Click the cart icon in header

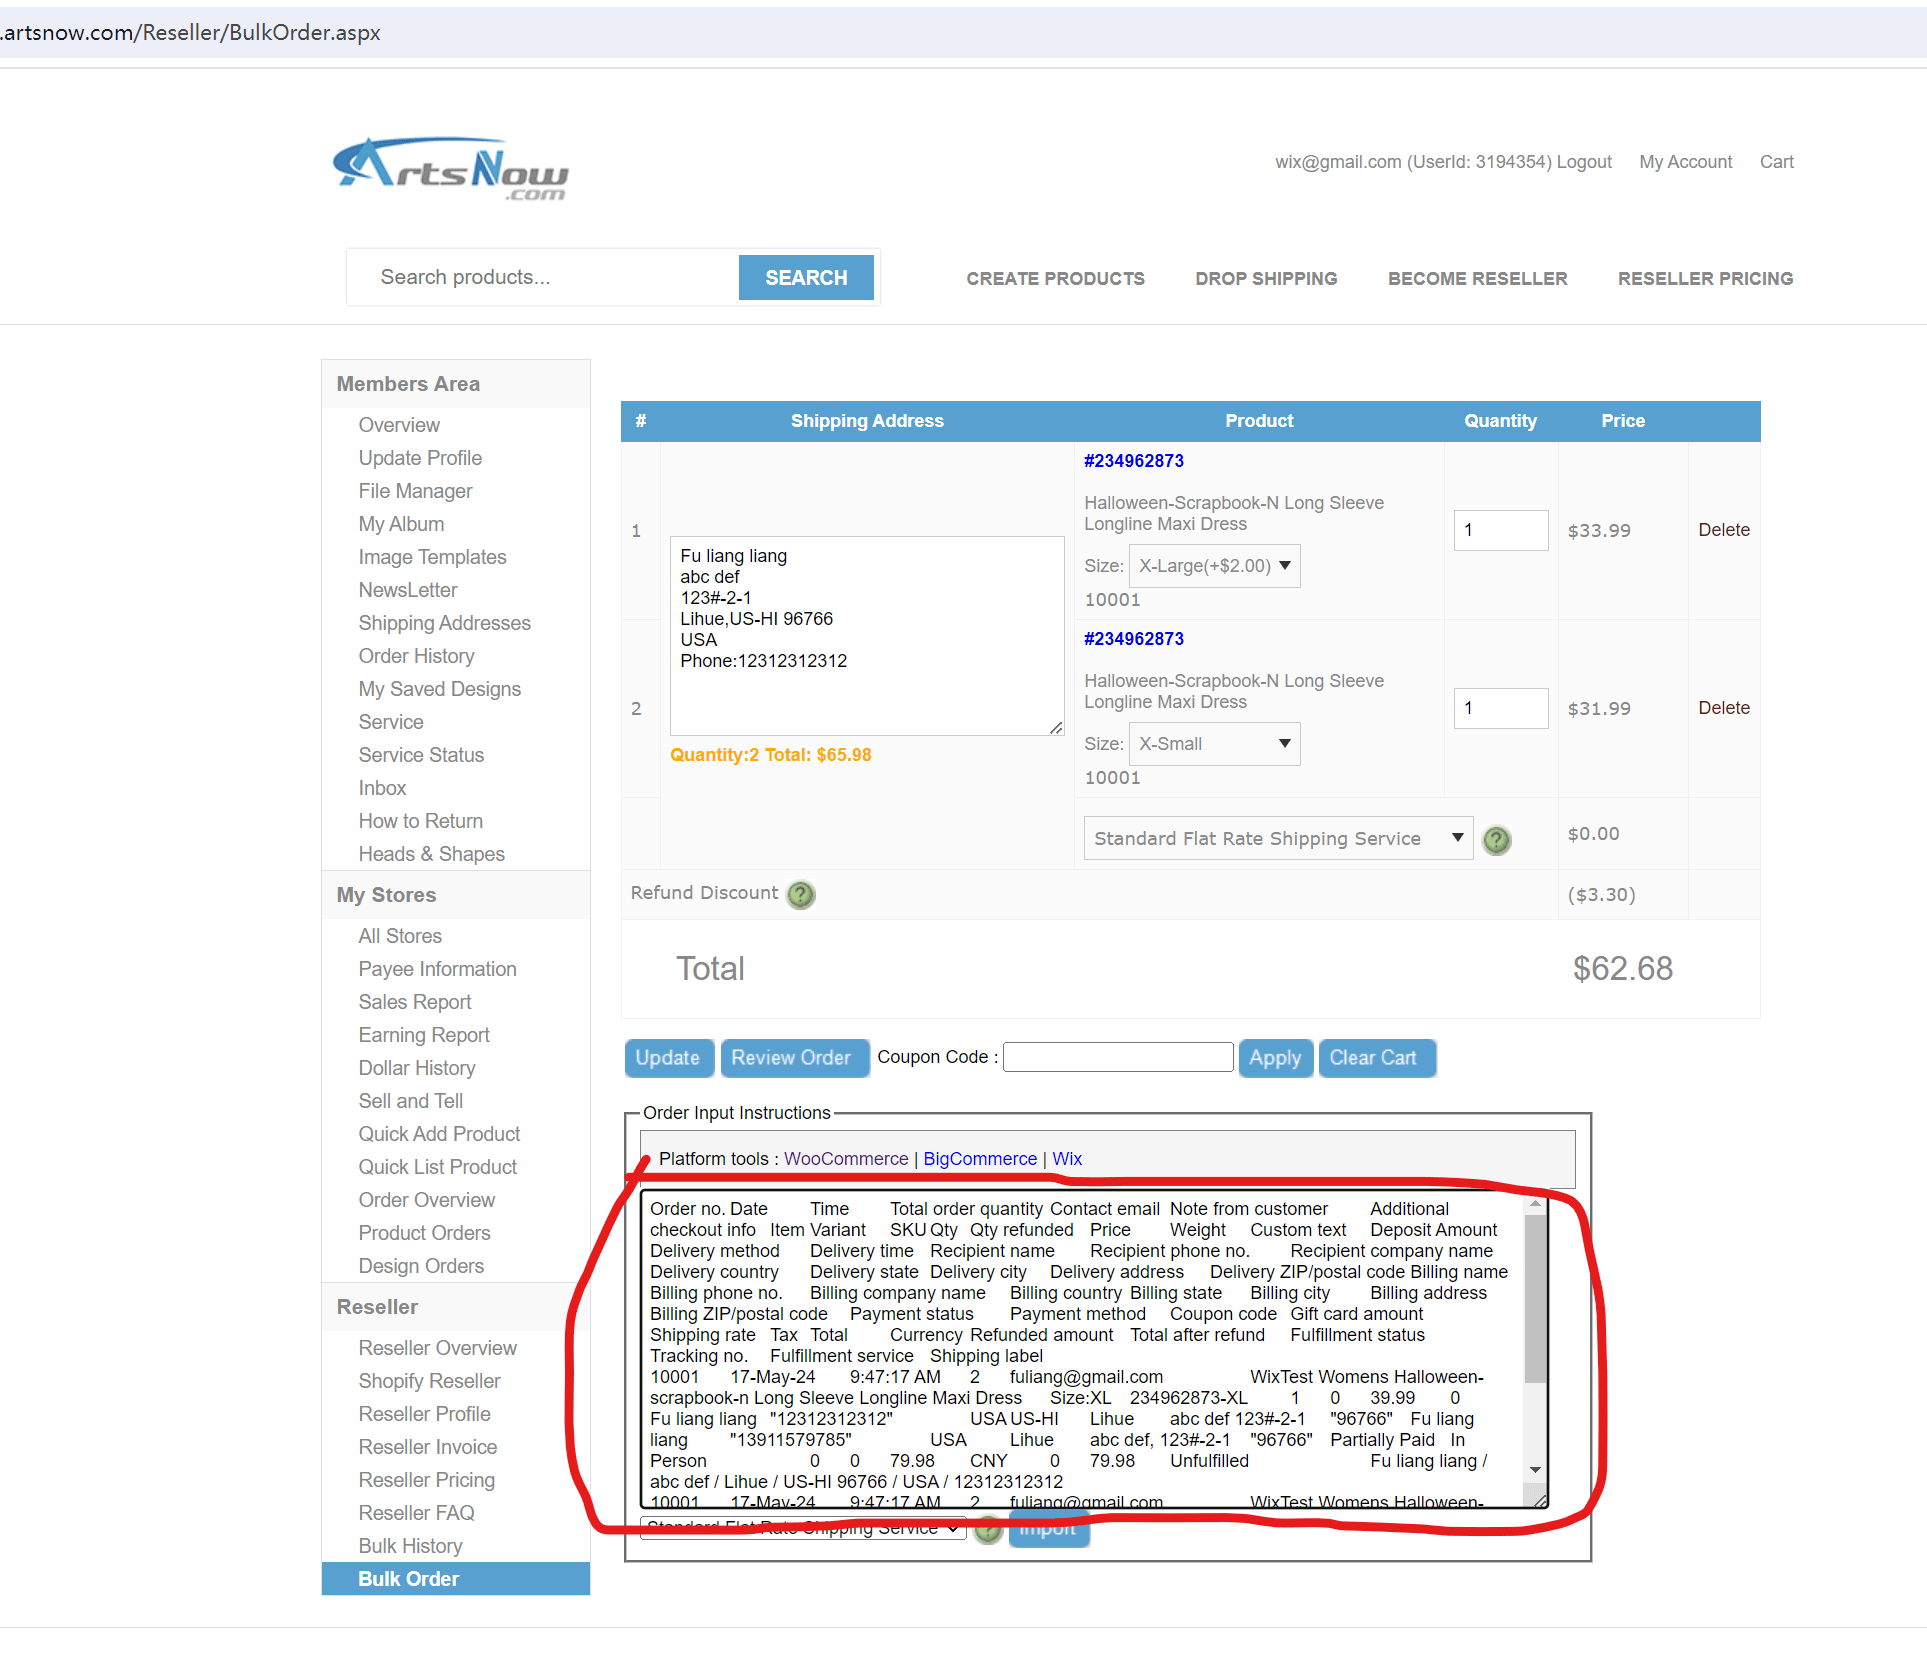coord(1776,161)
